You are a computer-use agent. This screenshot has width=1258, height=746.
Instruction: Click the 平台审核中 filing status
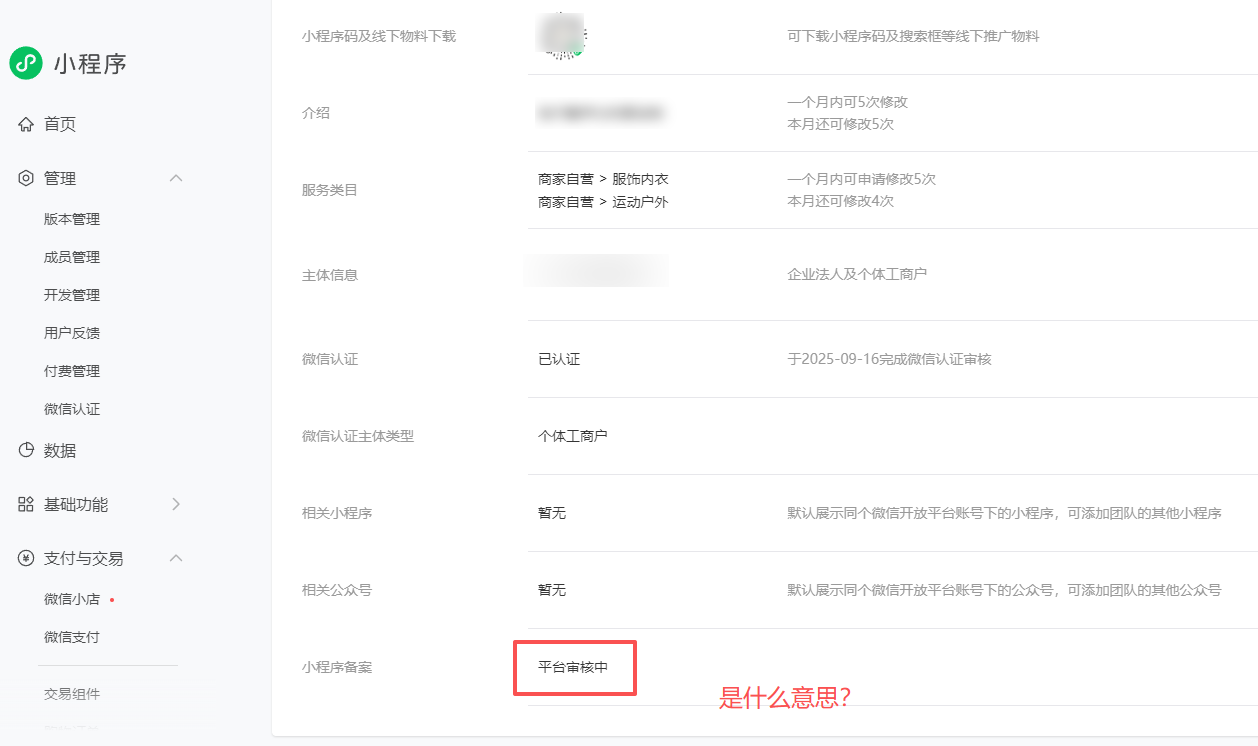tap(573, 667)
